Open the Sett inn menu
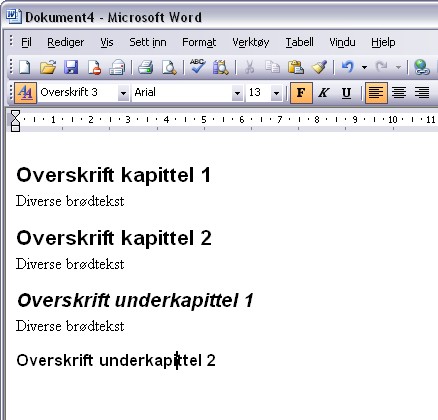Viewport: 438px width, 420px height. pyautogui.click(x=148, y=42)
